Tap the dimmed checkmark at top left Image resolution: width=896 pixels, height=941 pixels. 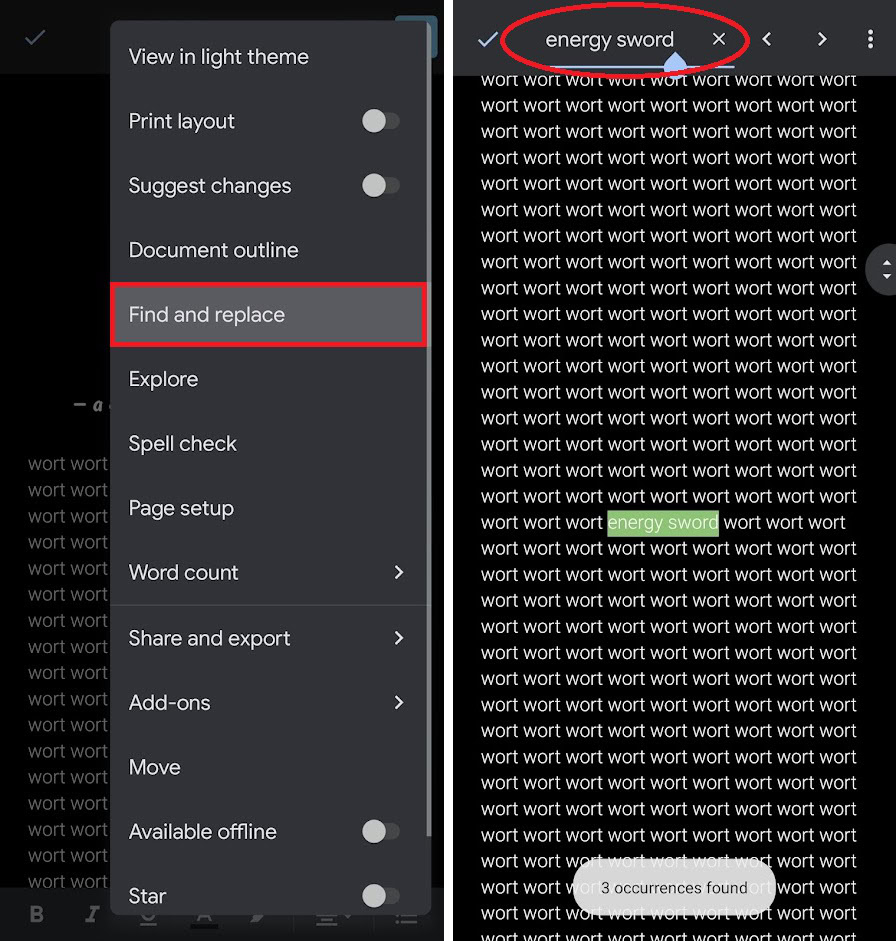pos(35,38)
